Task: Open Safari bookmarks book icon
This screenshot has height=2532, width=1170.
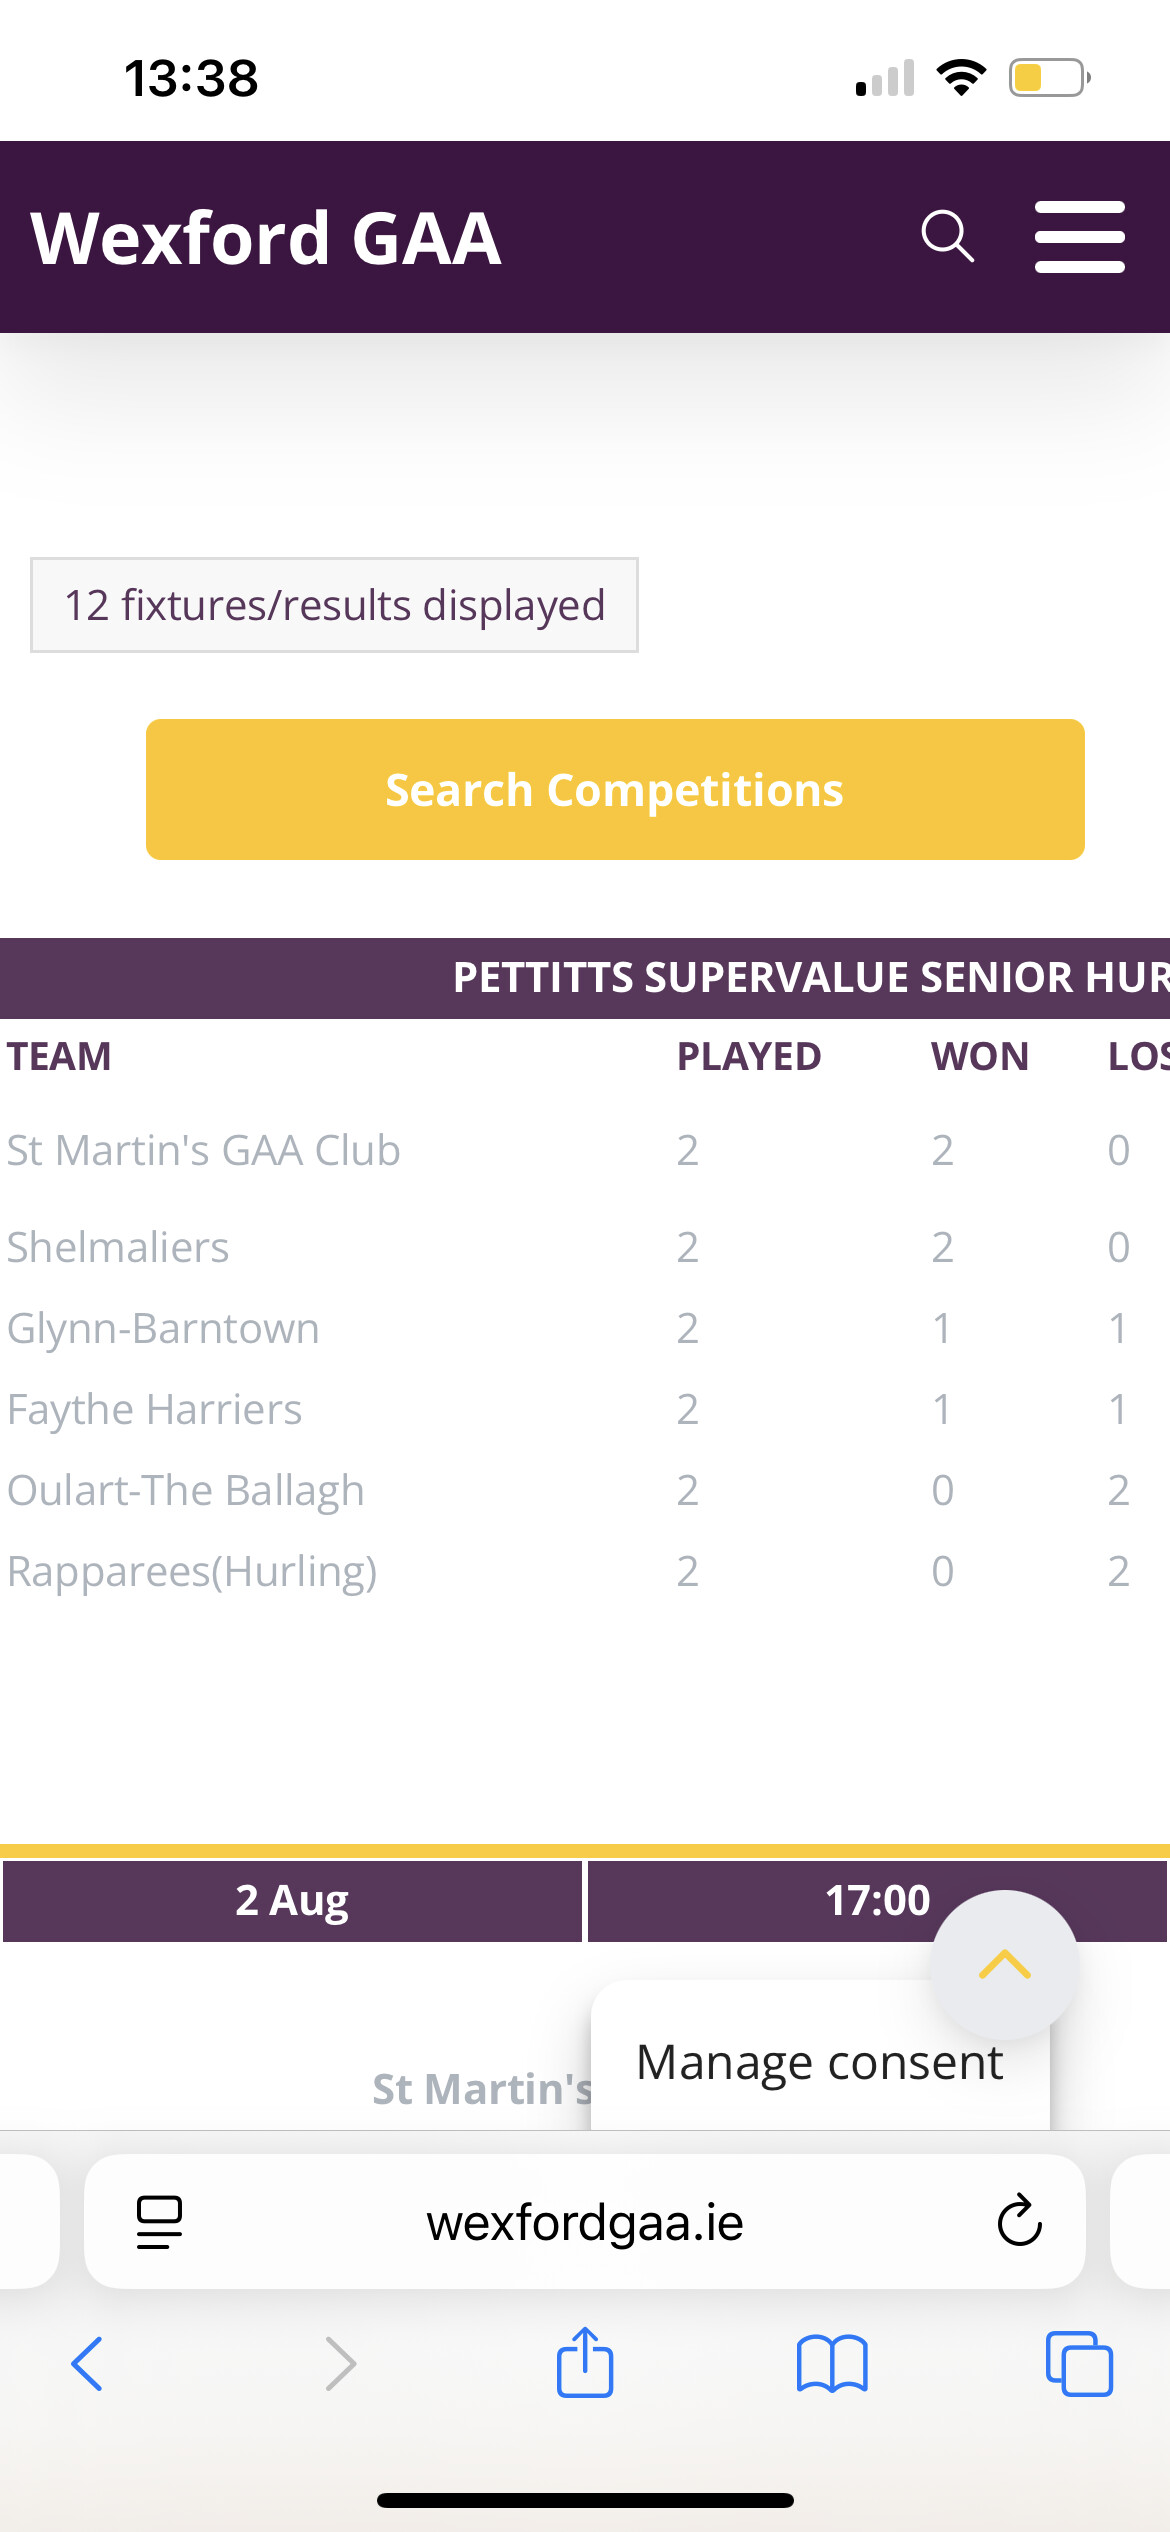Action: pyautogui.click(x=832, y=2364)
